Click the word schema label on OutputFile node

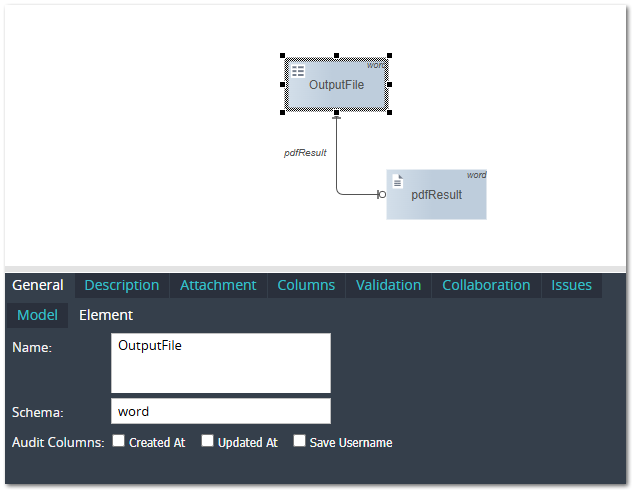(x=377, y=65)
